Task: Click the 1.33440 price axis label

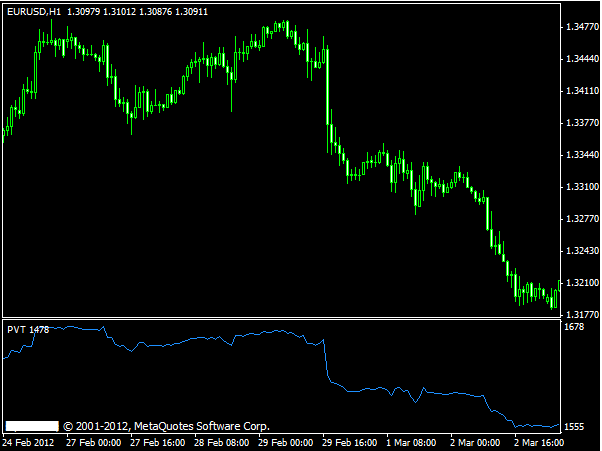Action: point(582,155)
